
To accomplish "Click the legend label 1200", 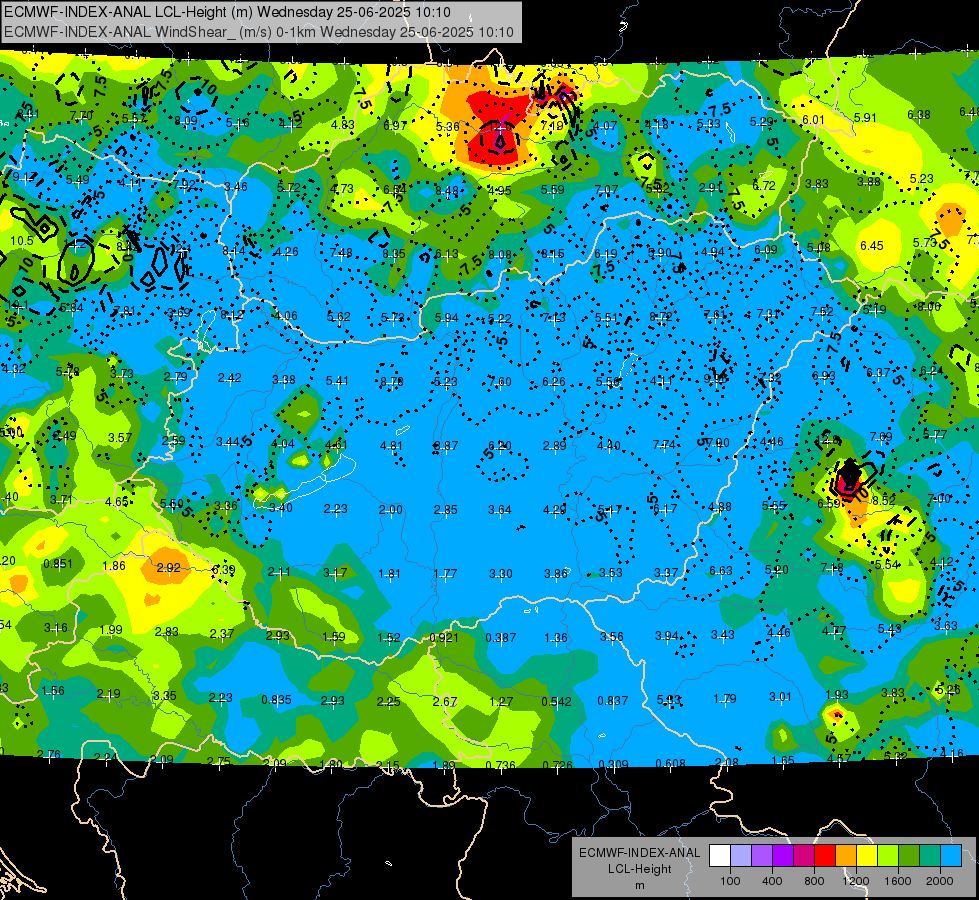I will 856,881.
